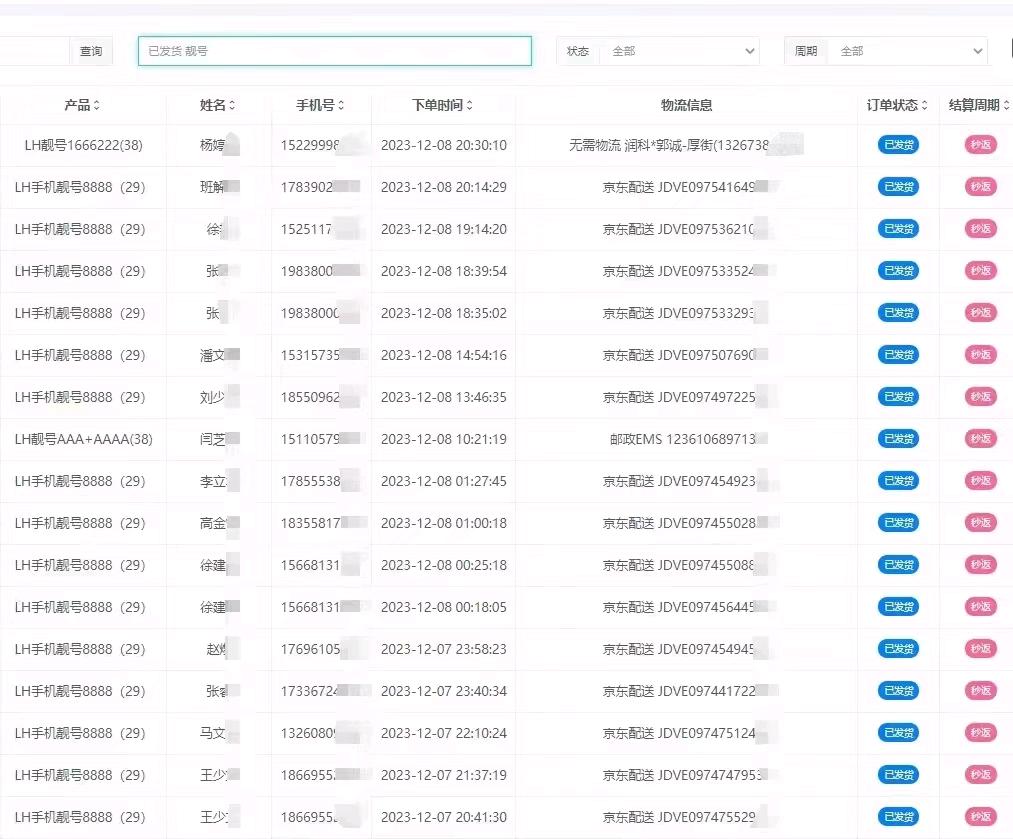Sort by 下单时间 column header
1013x839 pixels.
pyautogui.click(x=443, y=105)
